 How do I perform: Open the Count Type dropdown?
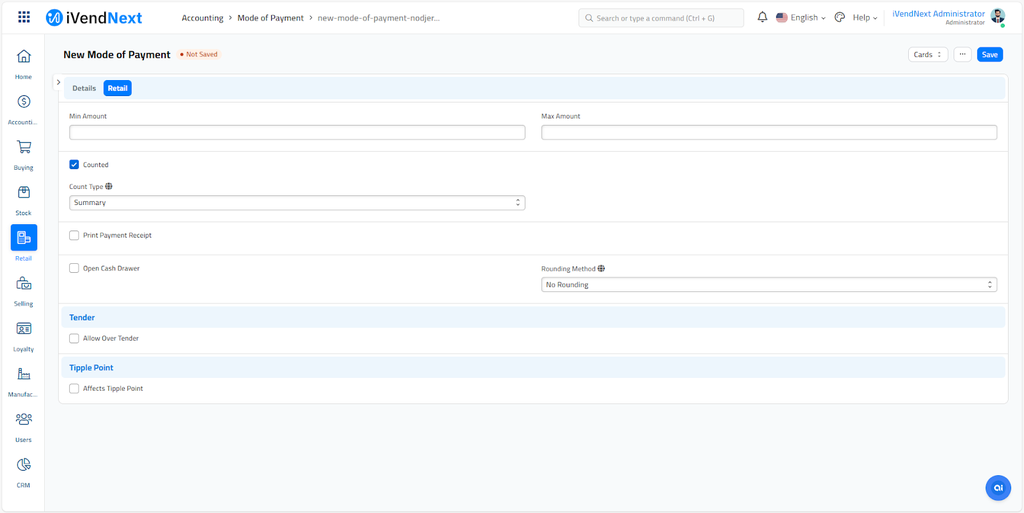point(297,203)
